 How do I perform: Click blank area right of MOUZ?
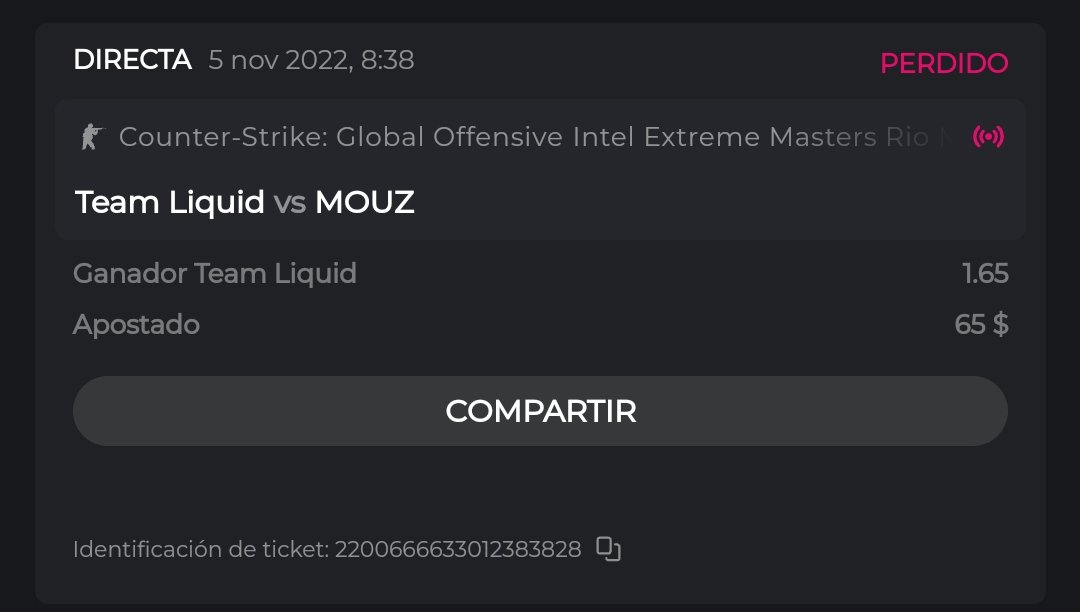tap(720, 203)
